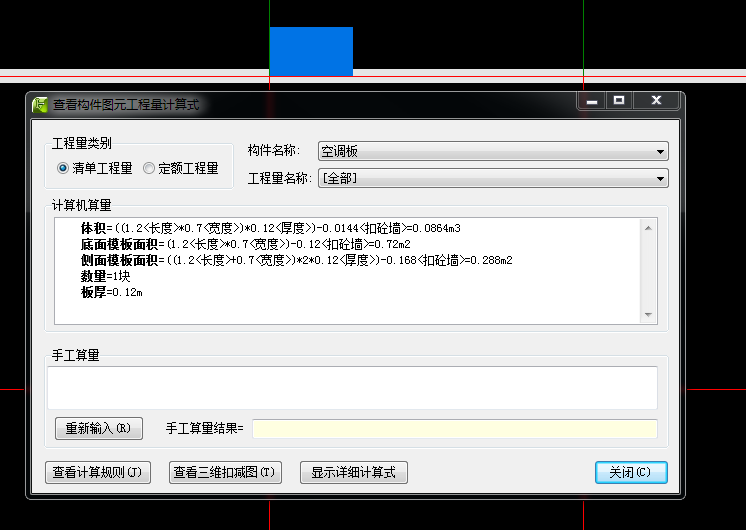Maximize the 查看构件图元工程量计算式 dialog
The height and width of the screenshot is (530, 746).
tap(619, 101)
